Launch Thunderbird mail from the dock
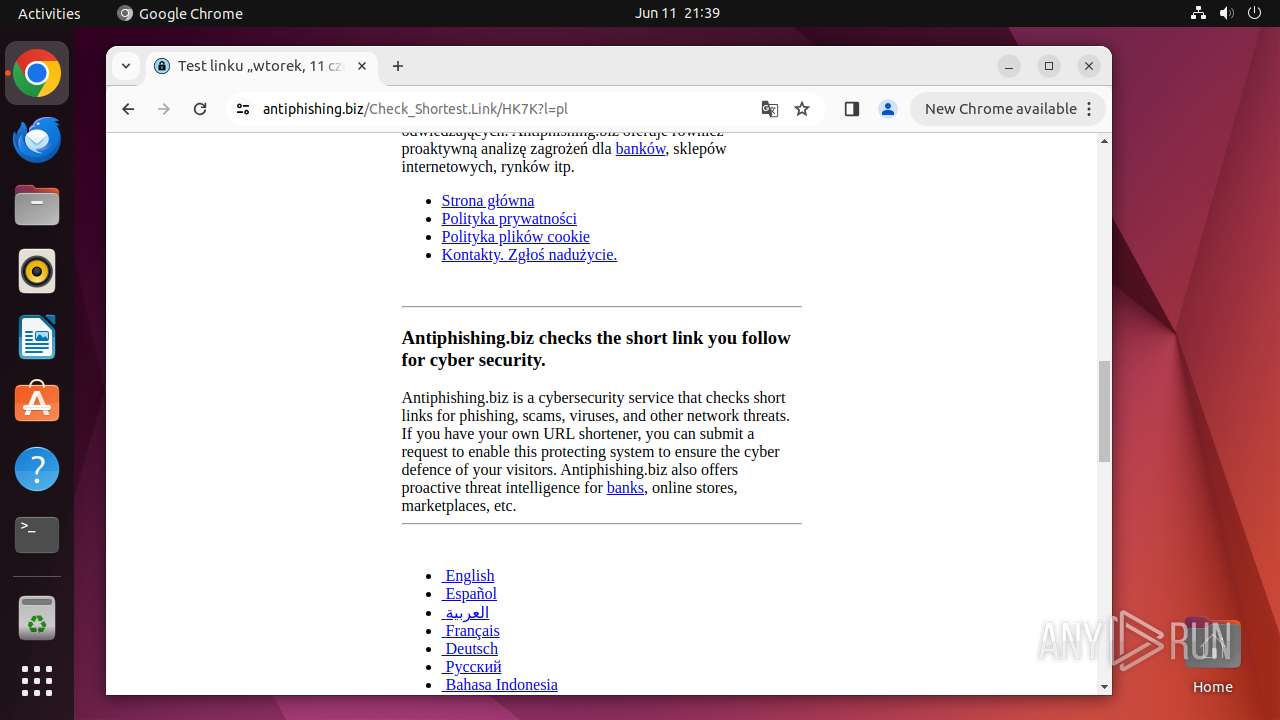Viewport: 1280px width, 720px height. point(37,139)
